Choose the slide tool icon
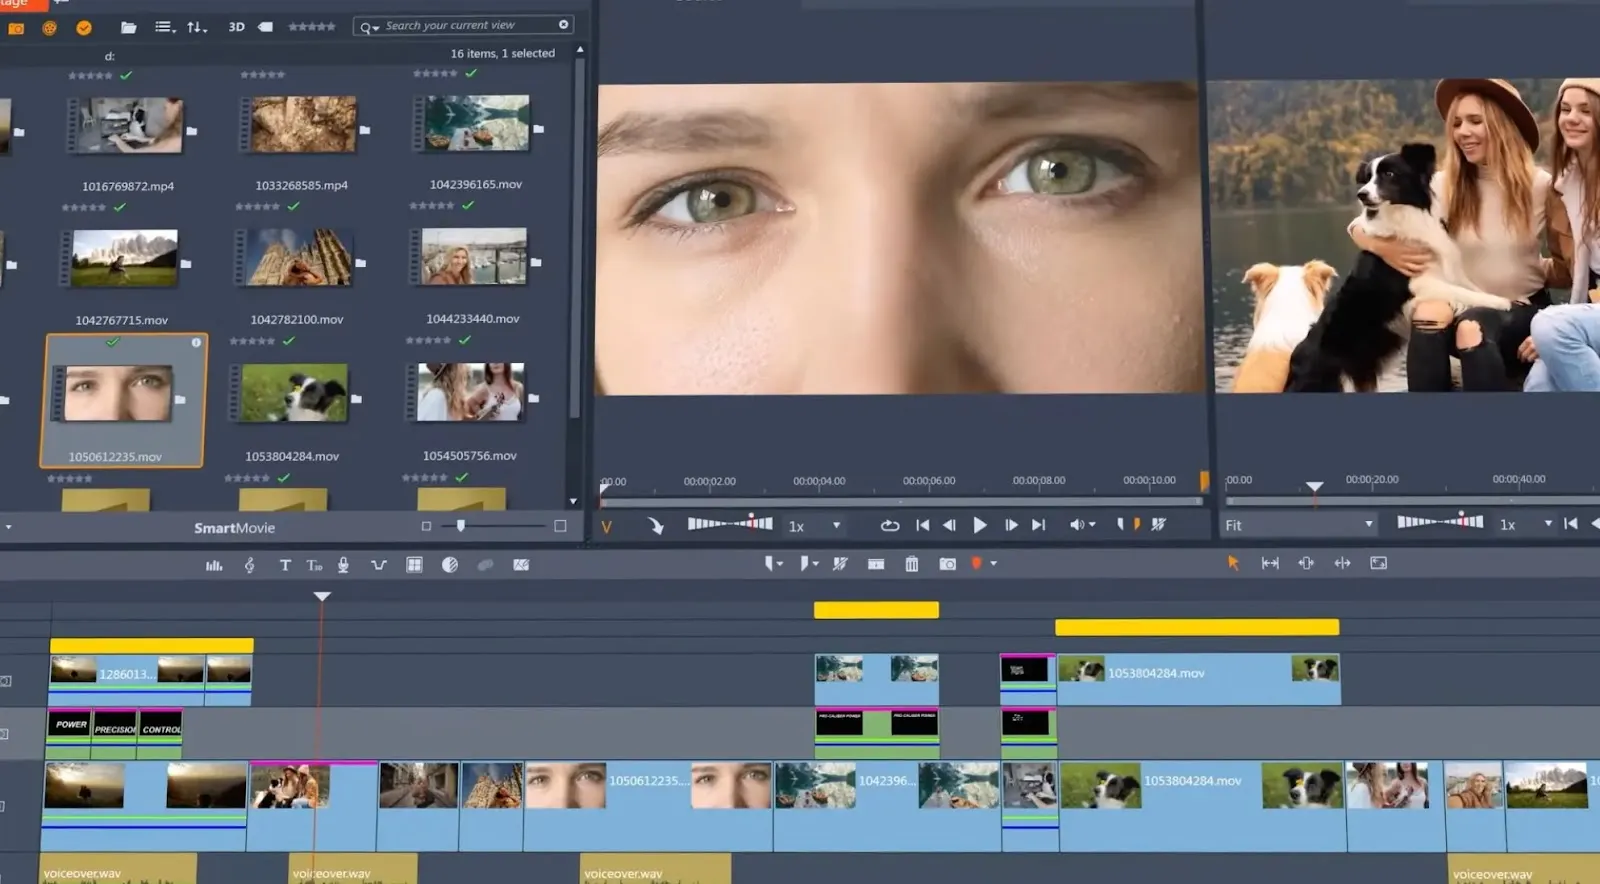 pyautogui.click(x=1306, y=563)
